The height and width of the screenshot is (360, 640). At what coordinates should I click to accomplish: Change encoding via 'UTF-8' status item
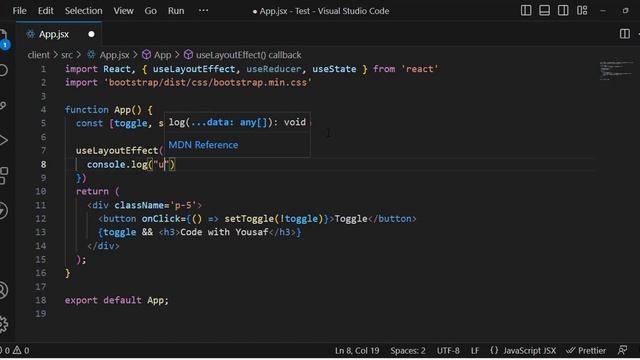tap(448, 351)
